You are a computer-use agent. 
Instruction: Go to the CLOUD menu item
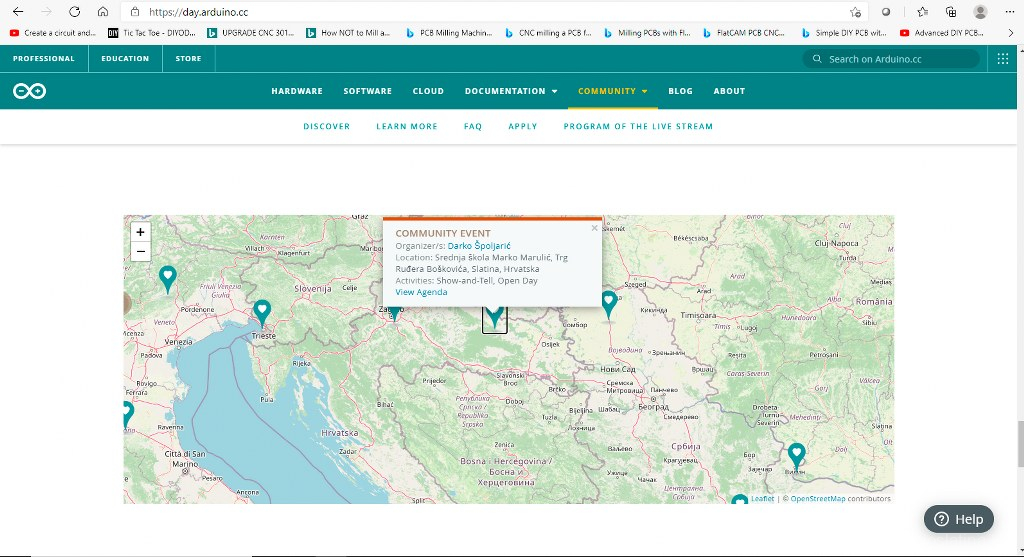(x=428, y=91)
